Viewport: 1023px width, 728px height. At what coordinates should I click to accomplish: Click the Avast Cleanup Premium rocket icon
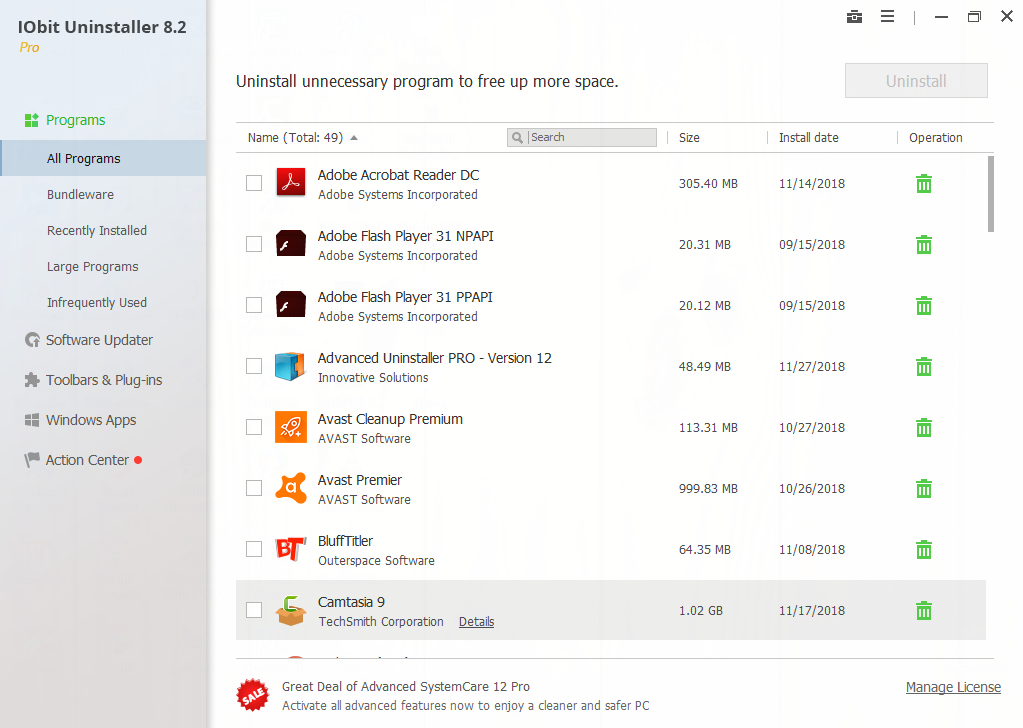(291, 427)
